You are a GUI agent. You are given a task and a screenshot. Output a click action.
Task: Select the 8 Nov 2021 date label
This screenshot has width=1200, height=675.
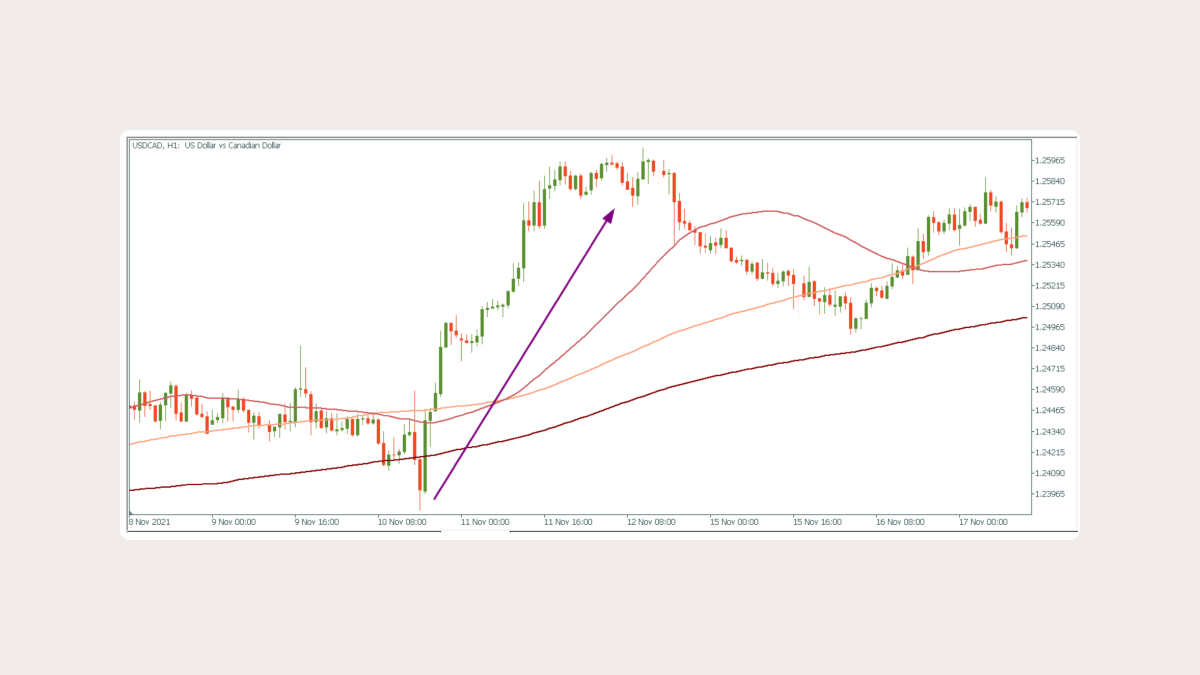point(151,521)
